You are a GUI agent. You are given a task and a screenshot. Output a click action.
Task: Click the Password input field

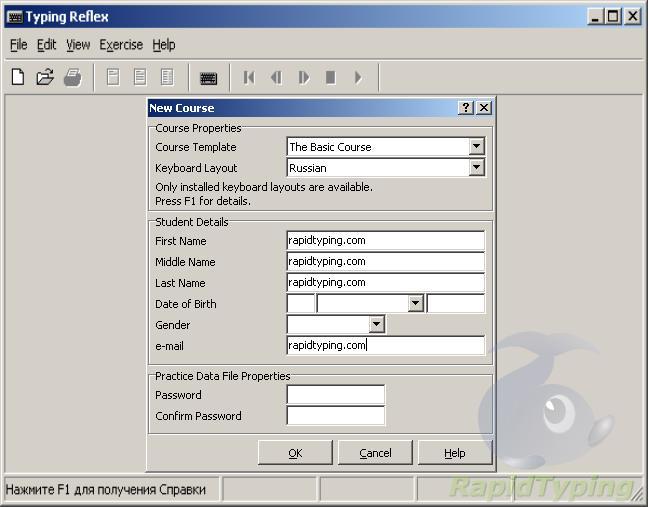tap(336, 395)
